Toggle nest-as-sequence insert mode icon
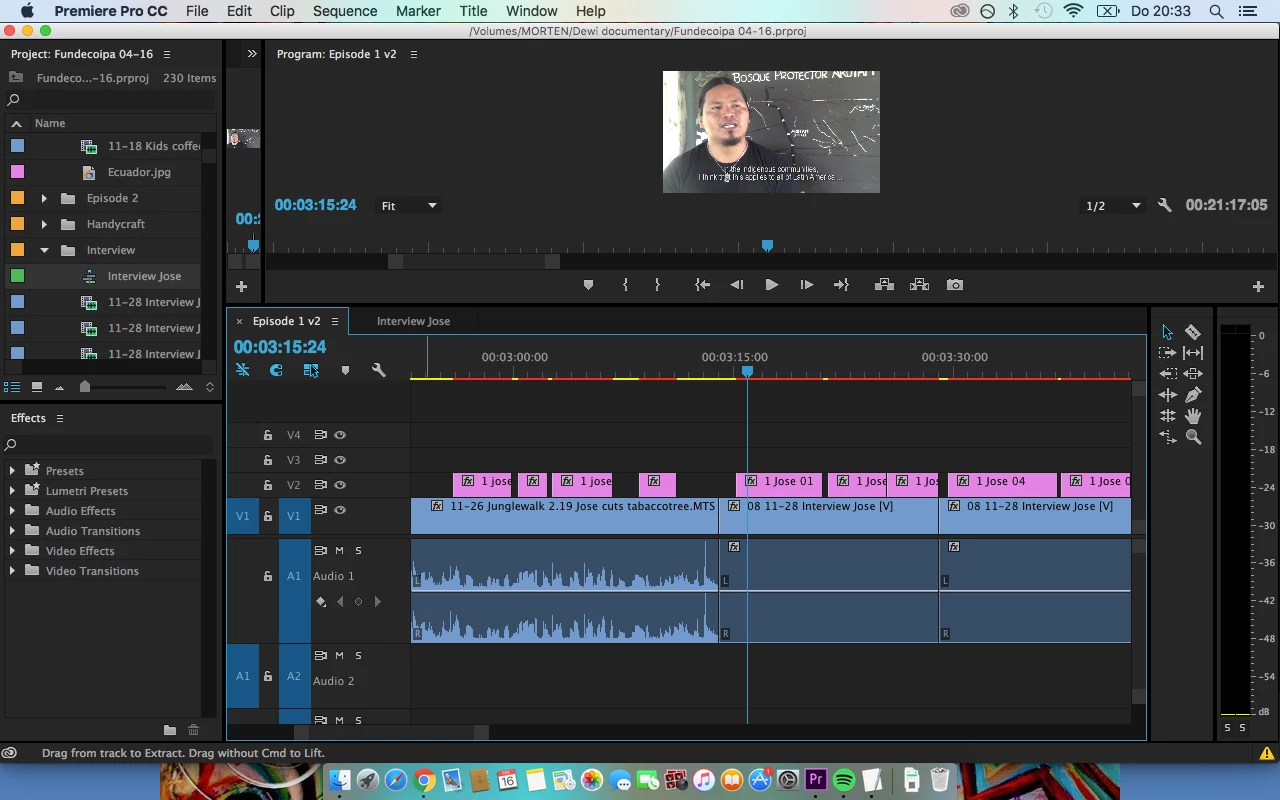 242,370
